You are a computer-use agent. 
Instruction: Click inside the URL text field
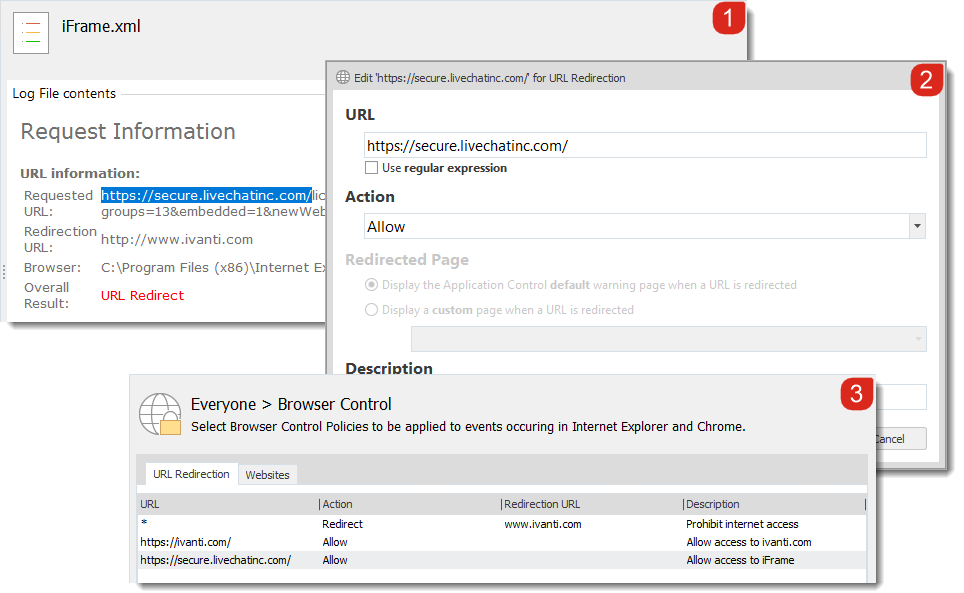[x=644, y=146]
